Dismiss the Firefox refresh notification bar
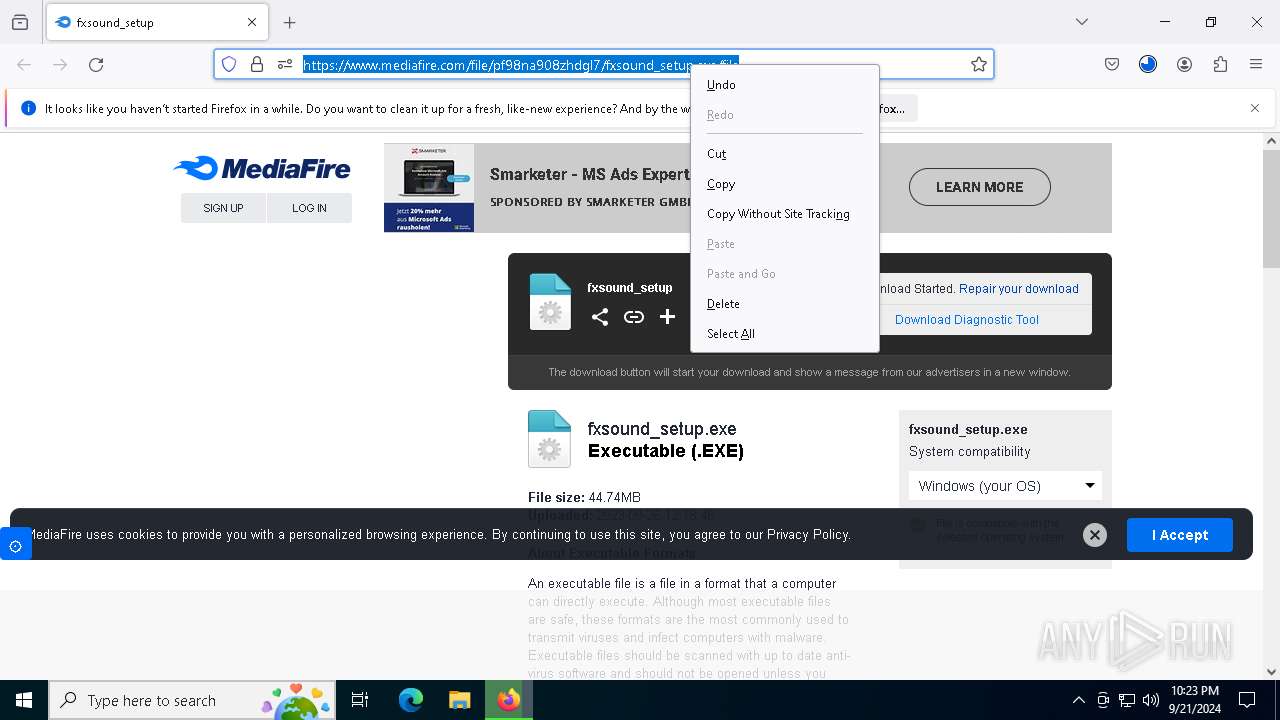Screen dimensions: 1280x720 [1255, 108]
